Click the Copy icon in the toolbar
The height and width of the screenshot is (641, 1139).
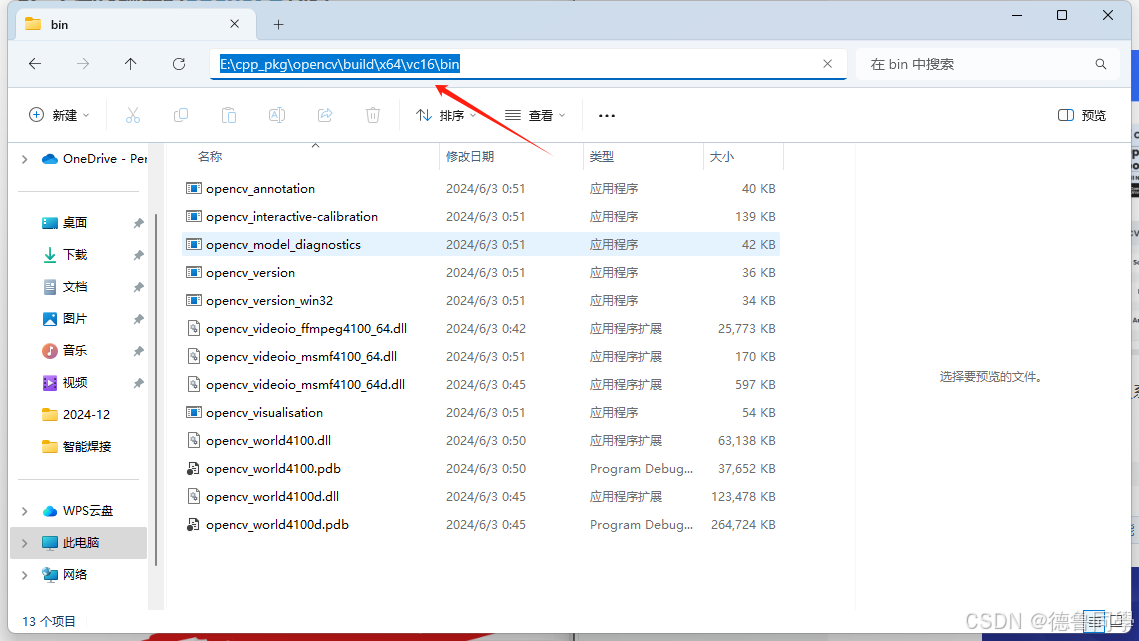pyautogui.click(x=181, y=115)
